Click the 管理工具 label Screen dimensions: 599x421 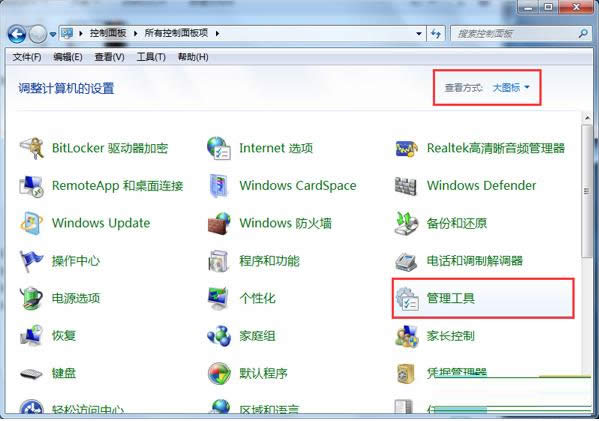450,298
